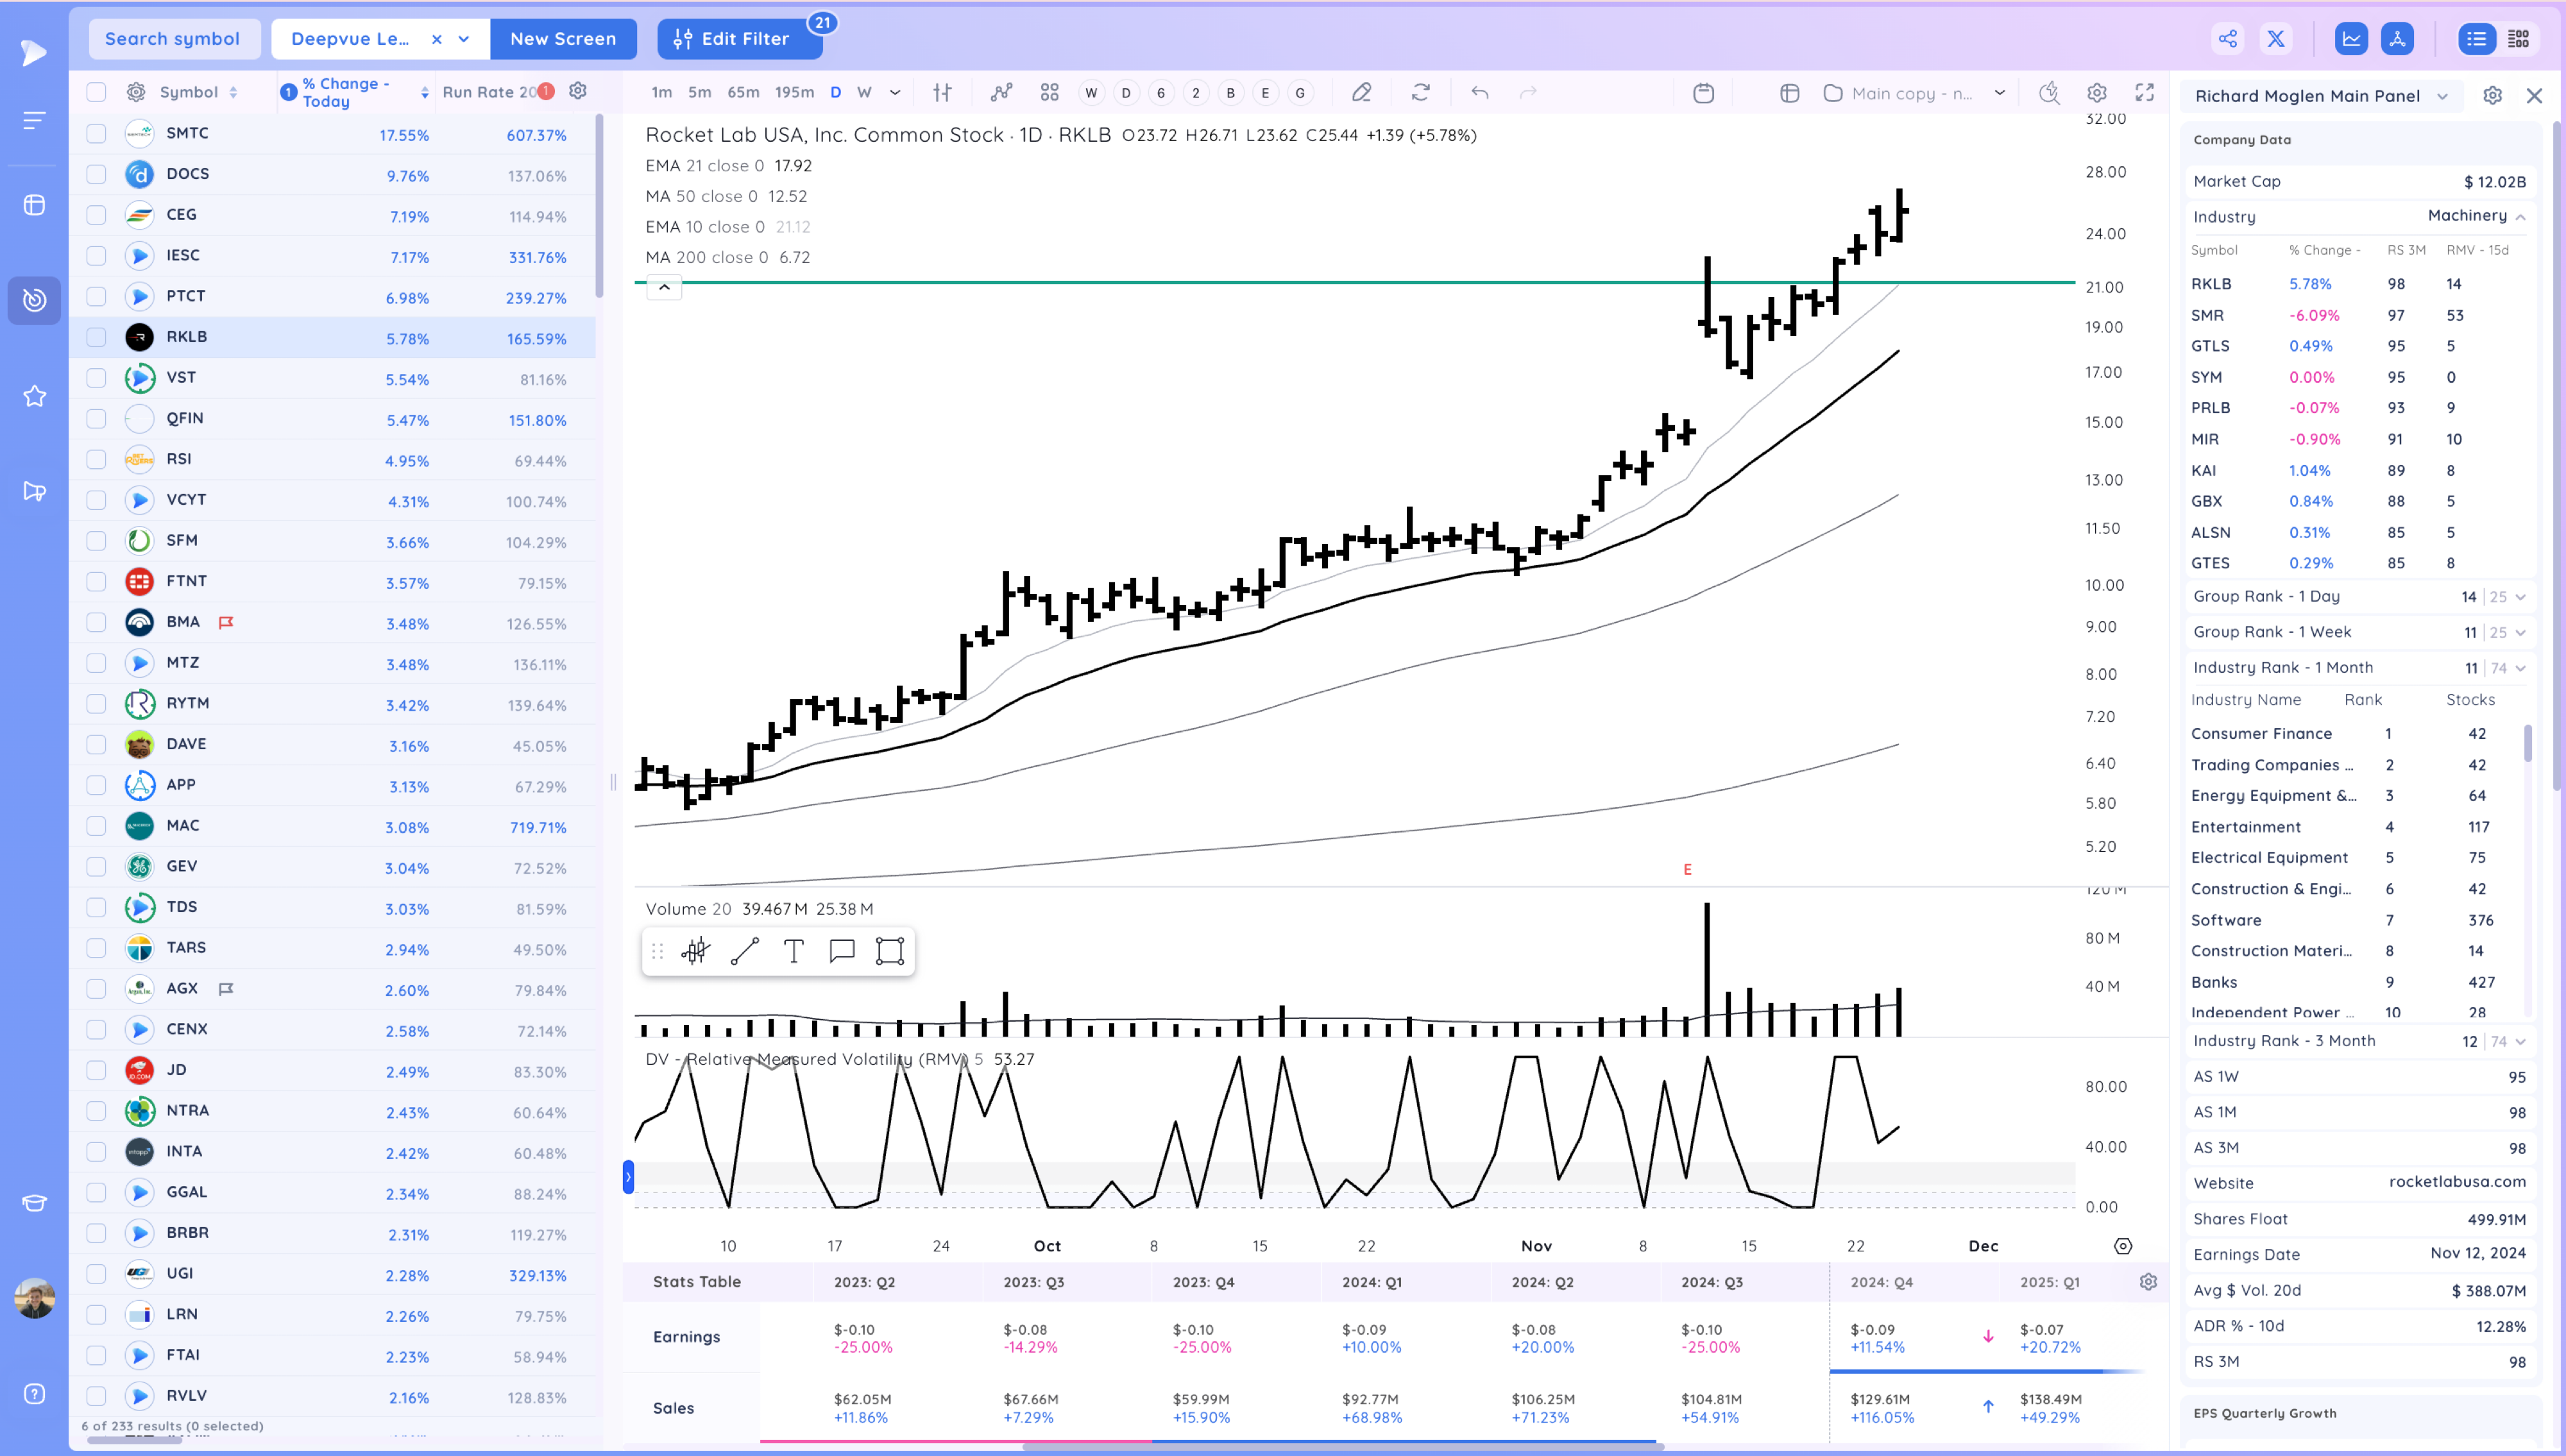Click the New Screen button
Screen dimensions: 2566x1456
pos(563,39)
